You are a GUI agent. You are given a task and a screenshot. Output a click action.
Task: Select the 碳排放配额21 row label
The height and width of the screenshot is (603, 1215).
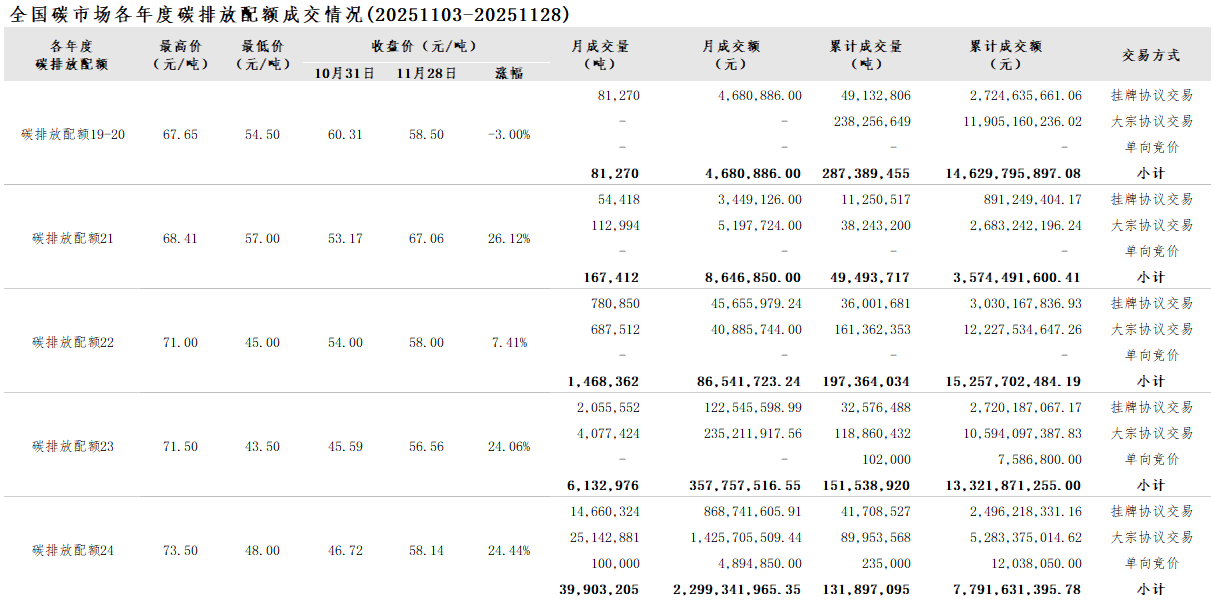coord(73,239)
